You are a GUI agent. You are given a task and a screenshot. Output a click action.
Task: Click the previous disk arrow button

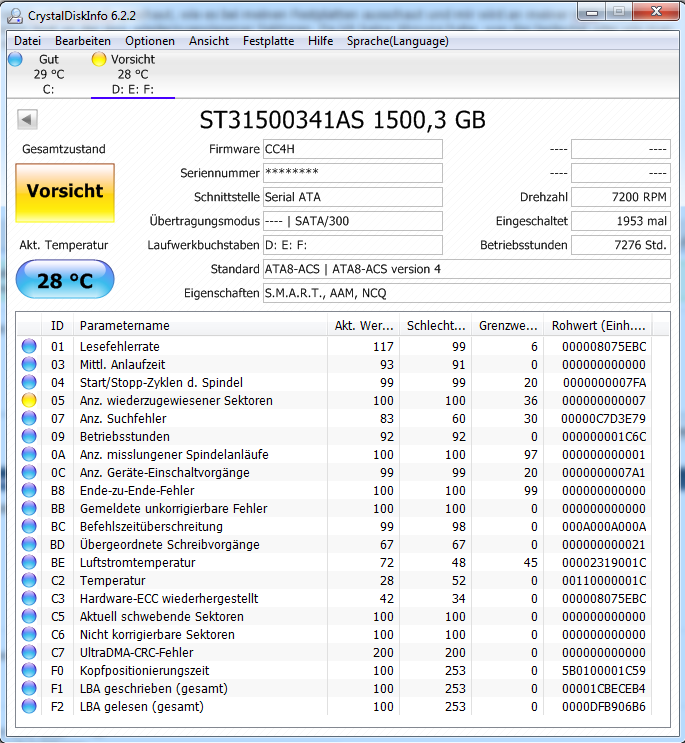(27, 119)
